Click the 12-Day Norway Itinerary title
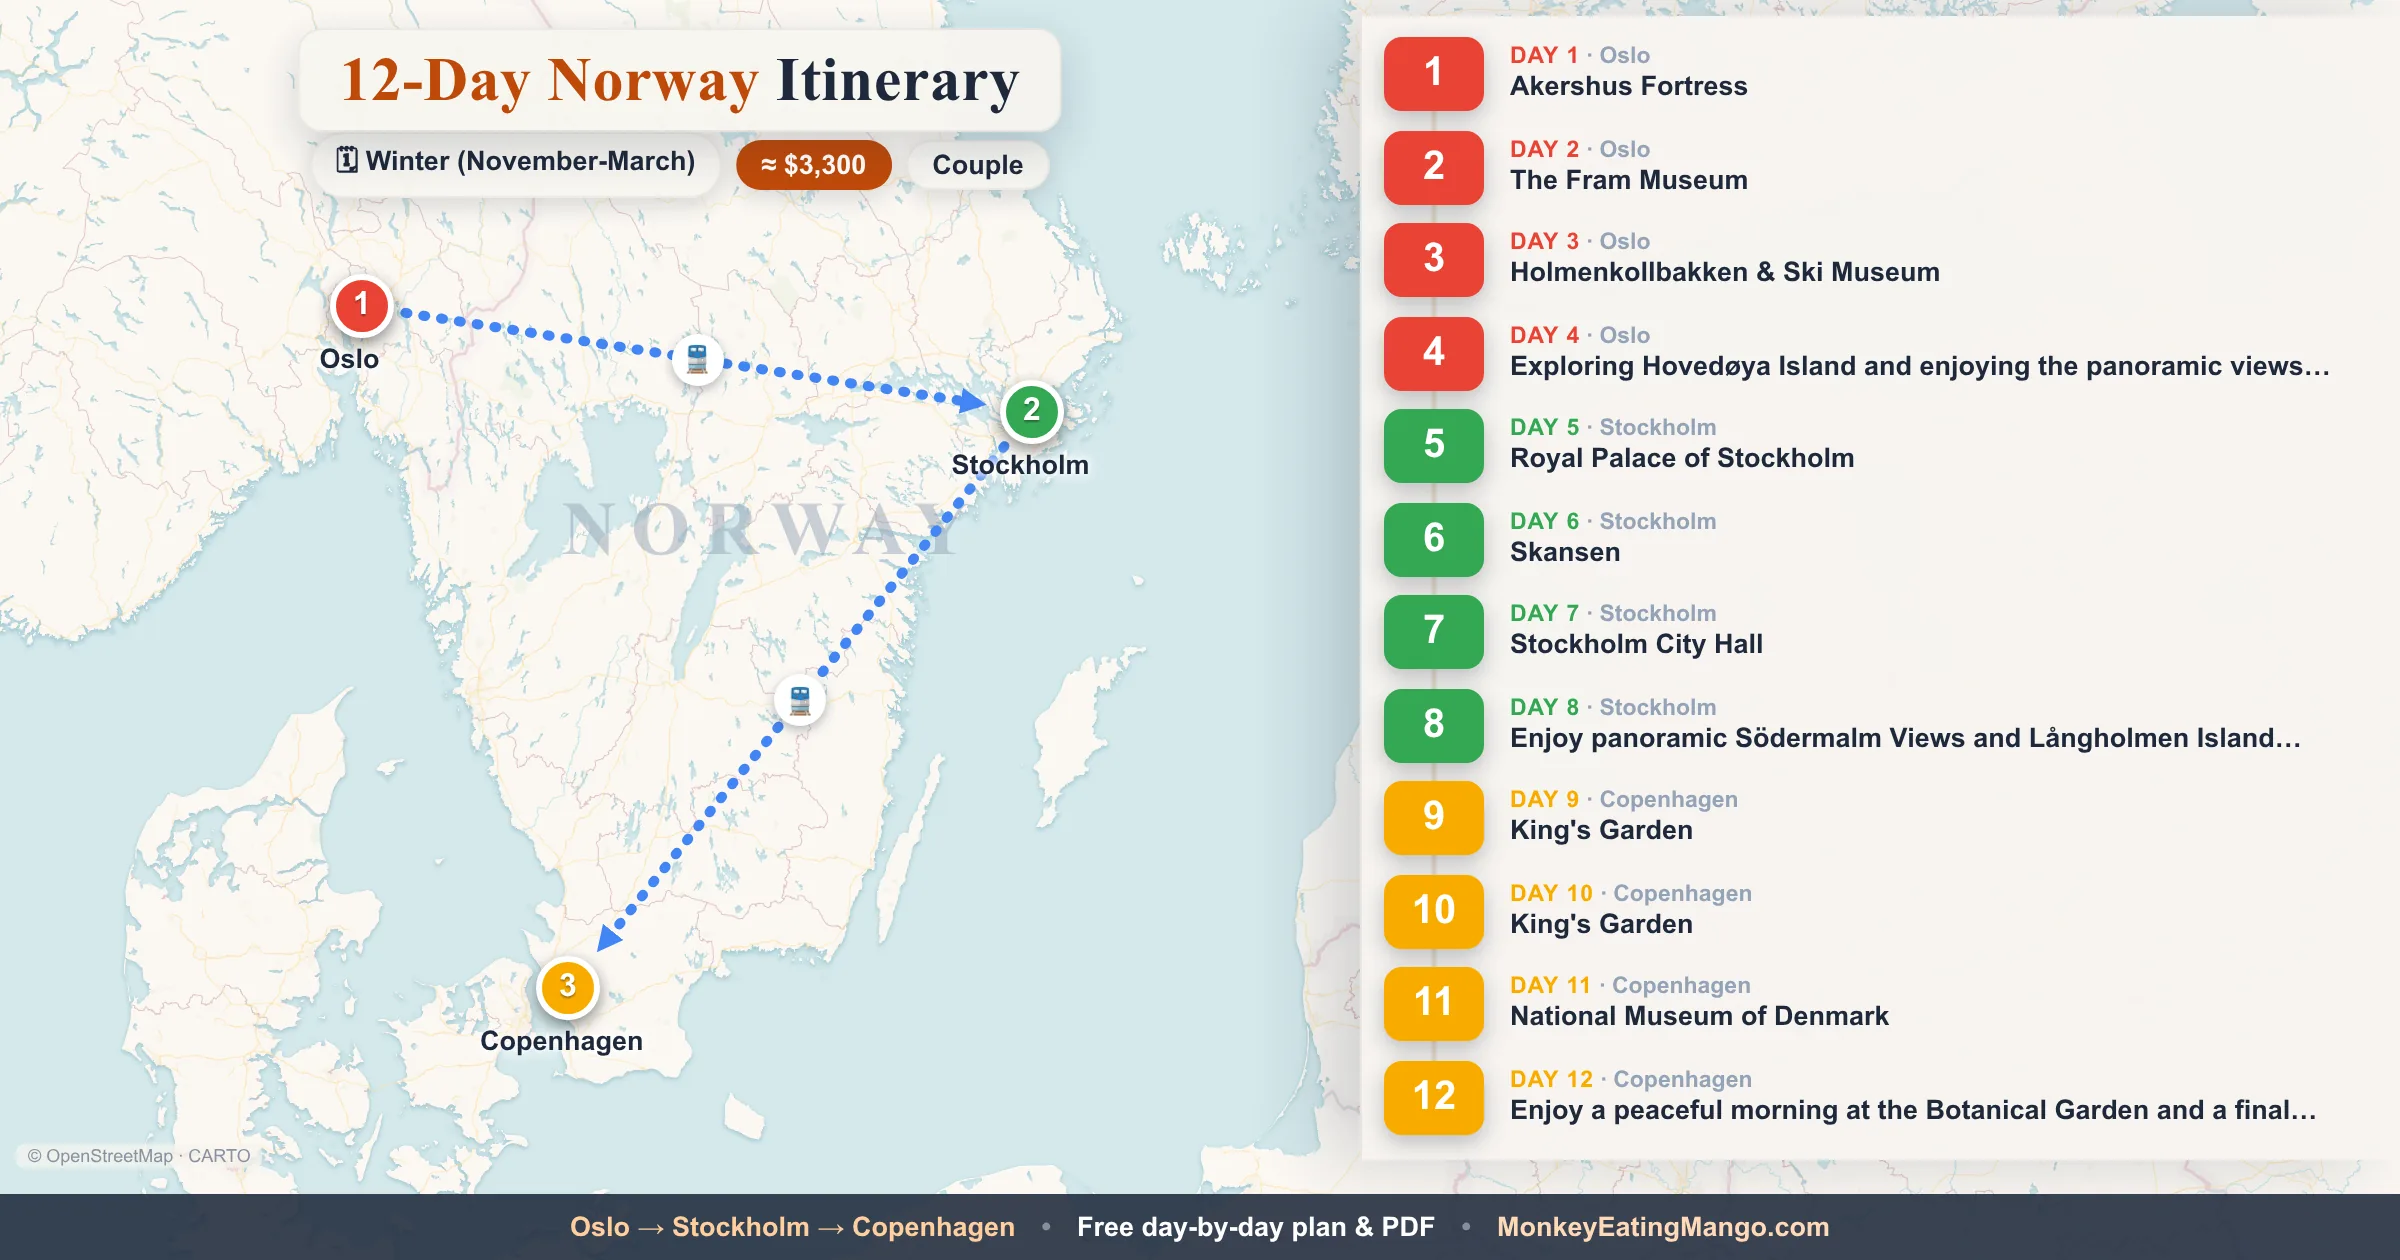 pyautogui.click(x=680, y=81)
